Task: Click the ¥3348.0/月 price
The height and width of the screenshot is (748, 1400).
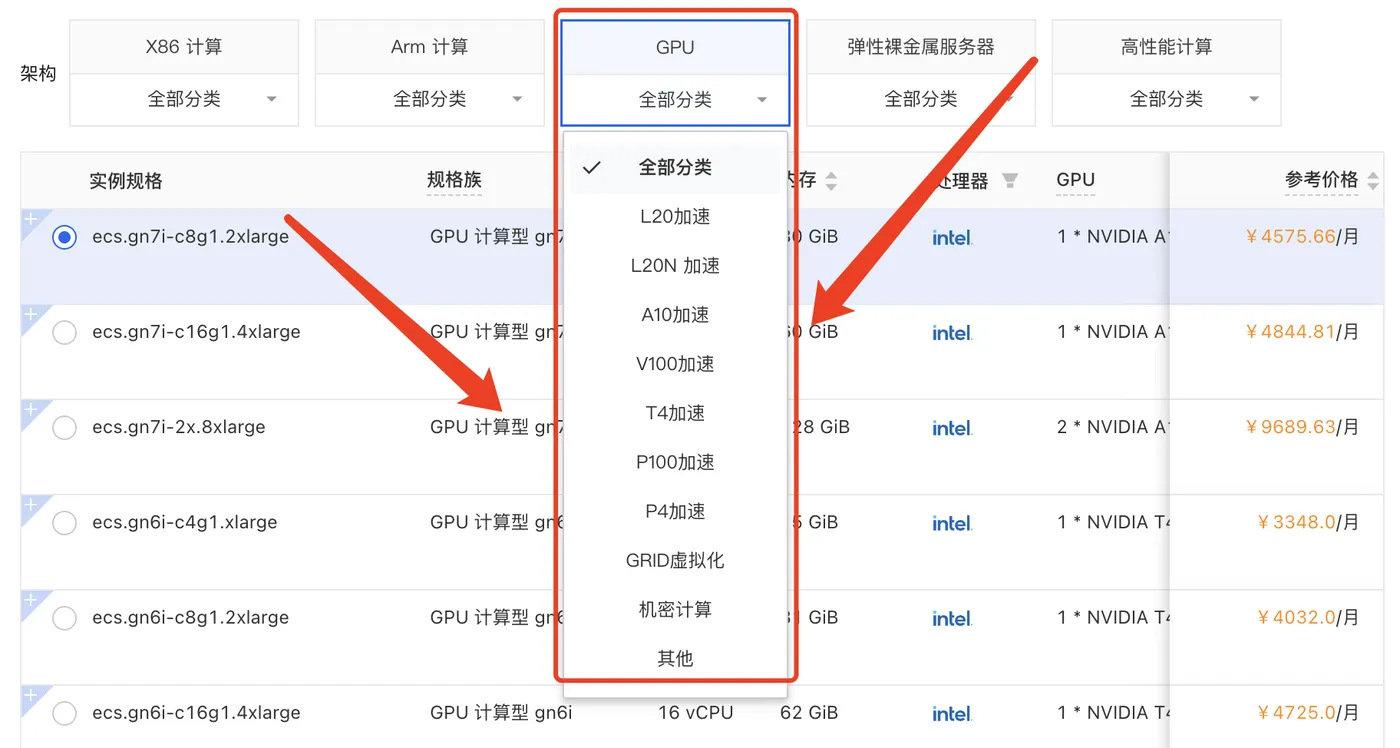Action: 1308,522
